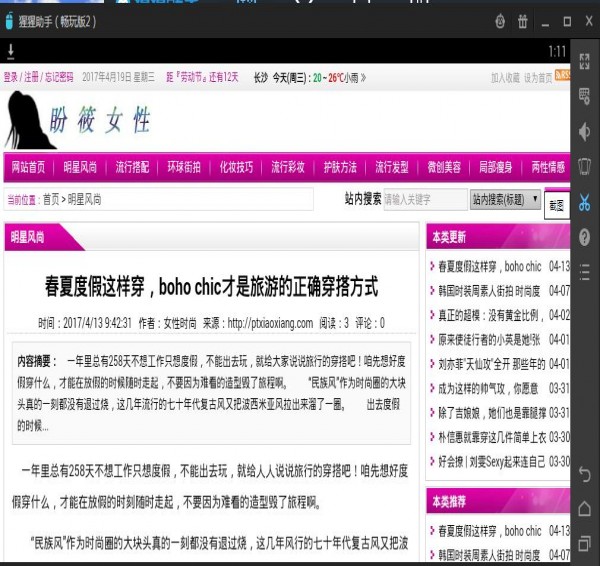Open 成为这样的帅气攻，你愿意 article

tap(488, 388)
